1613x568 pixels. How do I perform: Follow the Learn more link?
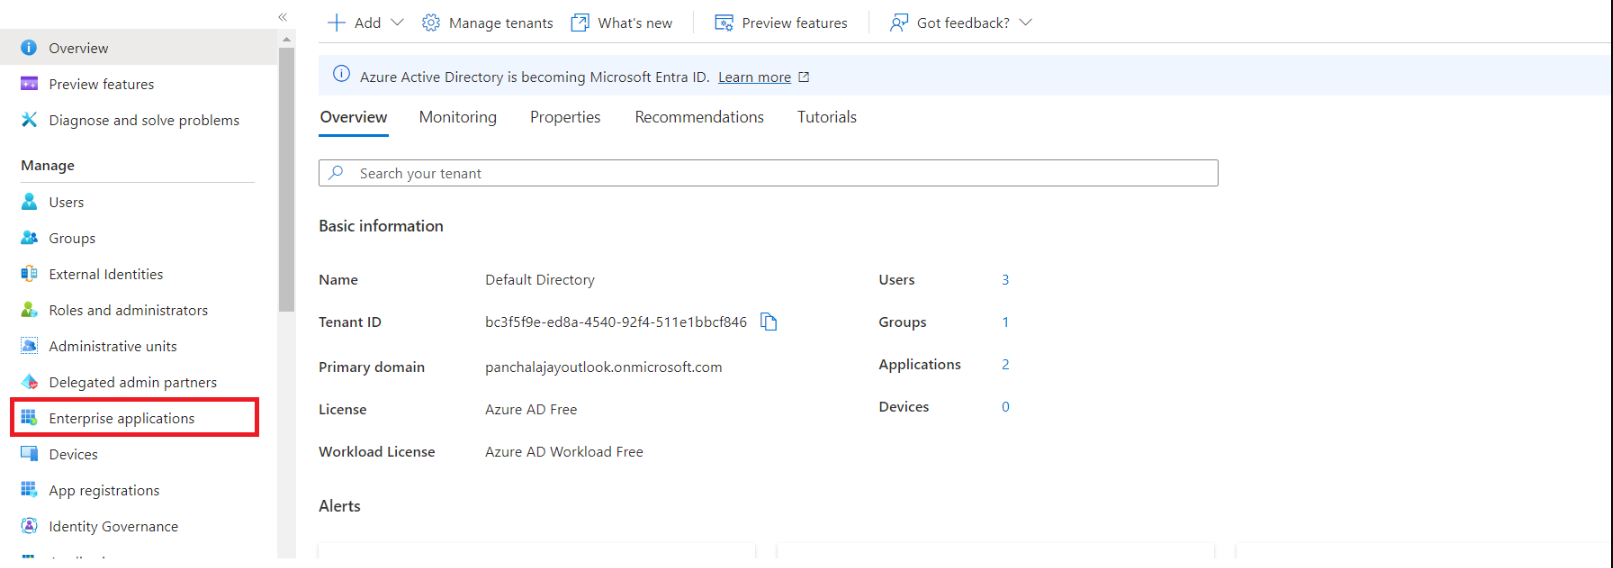click(754, 77)
